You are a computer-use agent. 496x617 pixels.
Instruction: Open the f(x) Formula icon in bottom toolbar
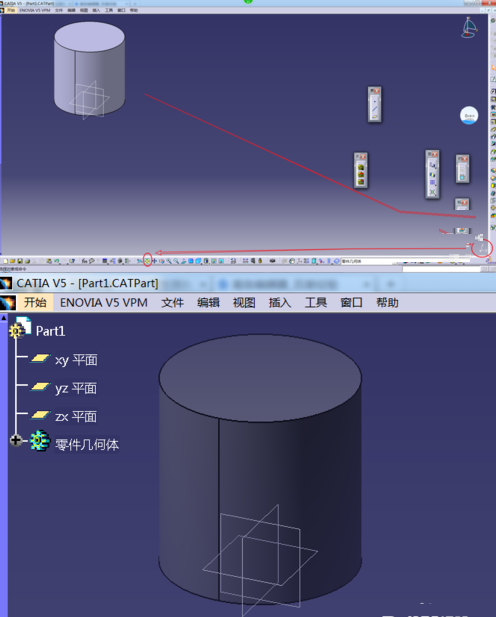click(x=84, y=261)
